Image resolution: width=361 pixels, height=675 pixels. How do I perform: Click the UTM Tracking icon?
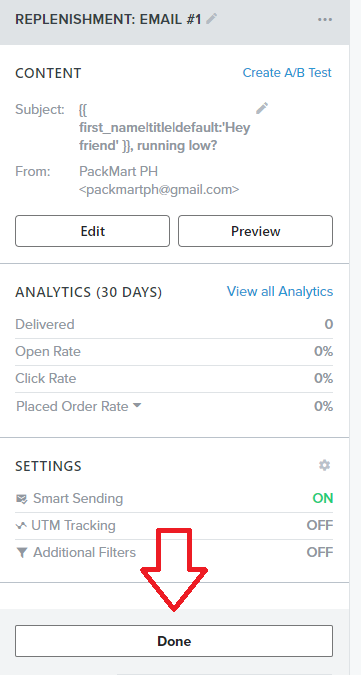click(21, 526)
